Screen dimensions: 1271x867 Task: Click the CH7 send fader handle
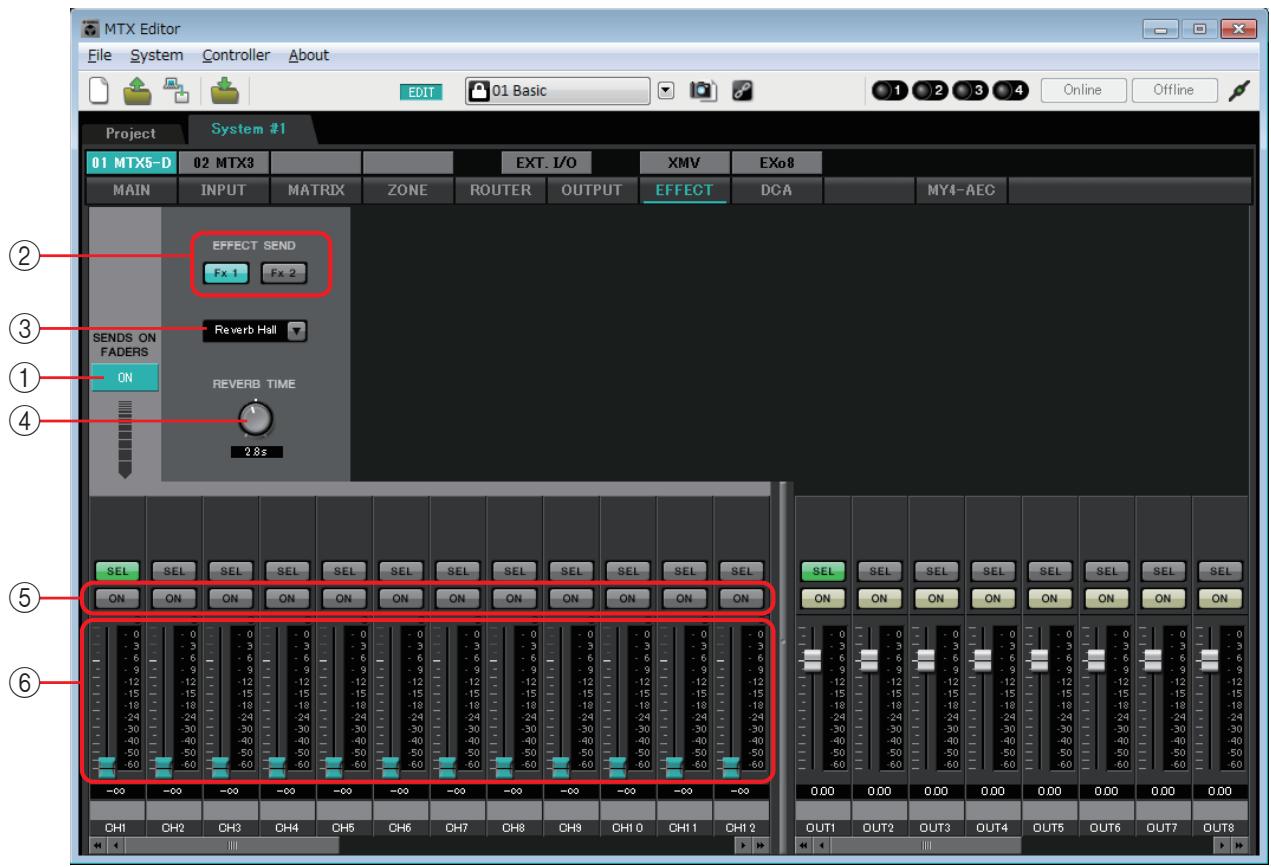click(446, 766)
